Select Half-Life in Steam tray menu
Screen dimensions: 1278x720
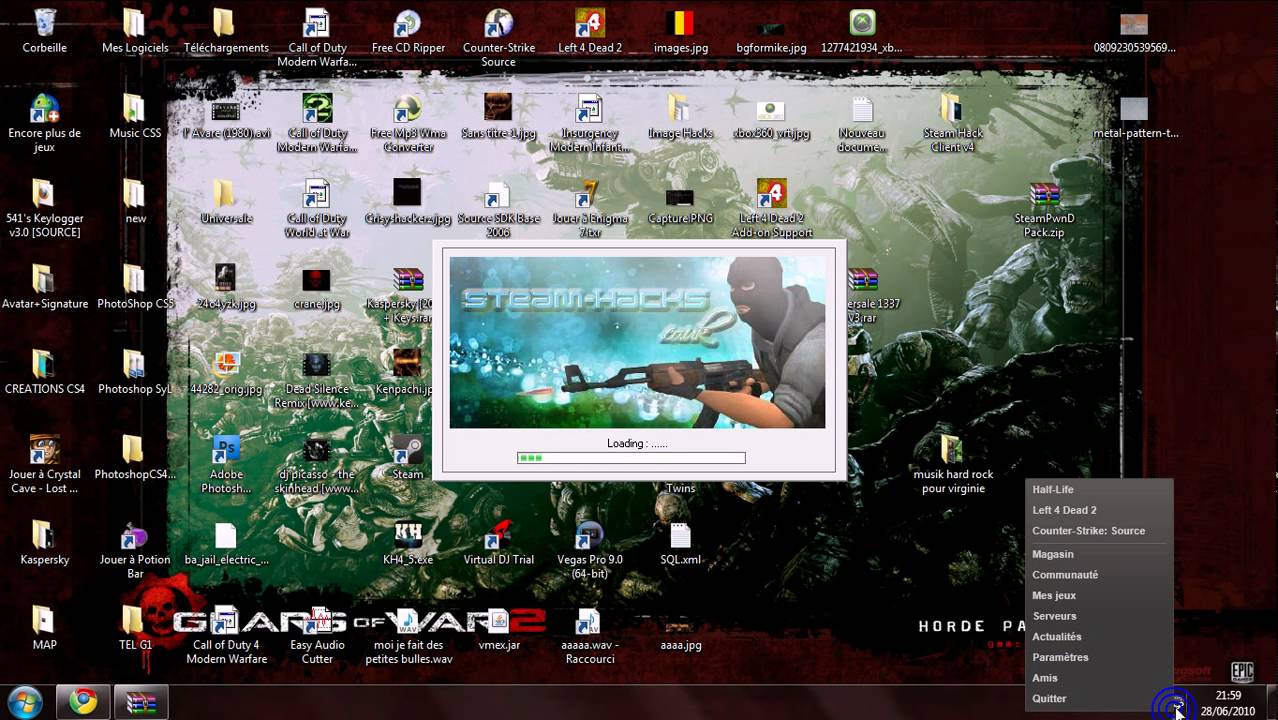(1052, 489)
